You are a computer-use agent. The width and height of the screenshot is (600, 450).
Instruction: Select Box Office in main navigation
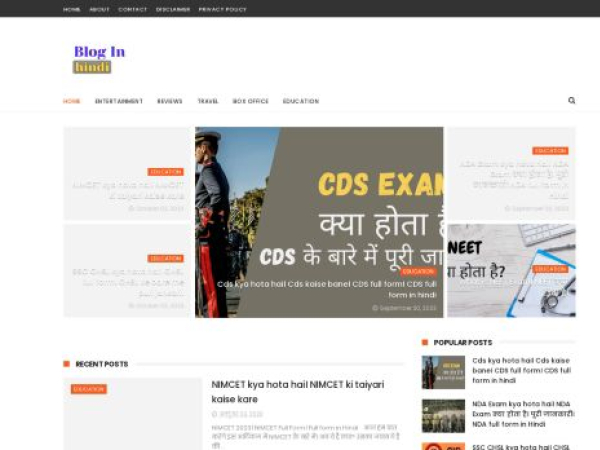(x=251, y=101)
